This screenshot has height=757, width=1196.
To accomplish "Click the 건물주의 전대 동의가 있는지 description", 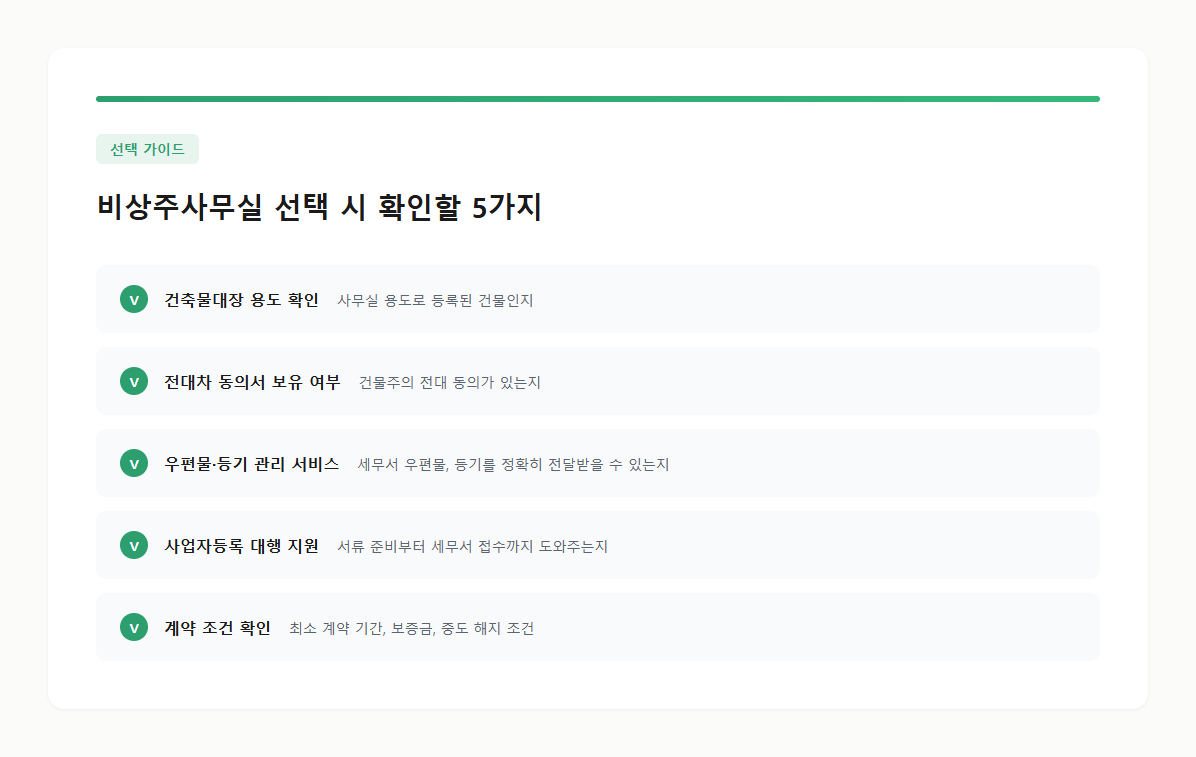I will click(451, 381).
